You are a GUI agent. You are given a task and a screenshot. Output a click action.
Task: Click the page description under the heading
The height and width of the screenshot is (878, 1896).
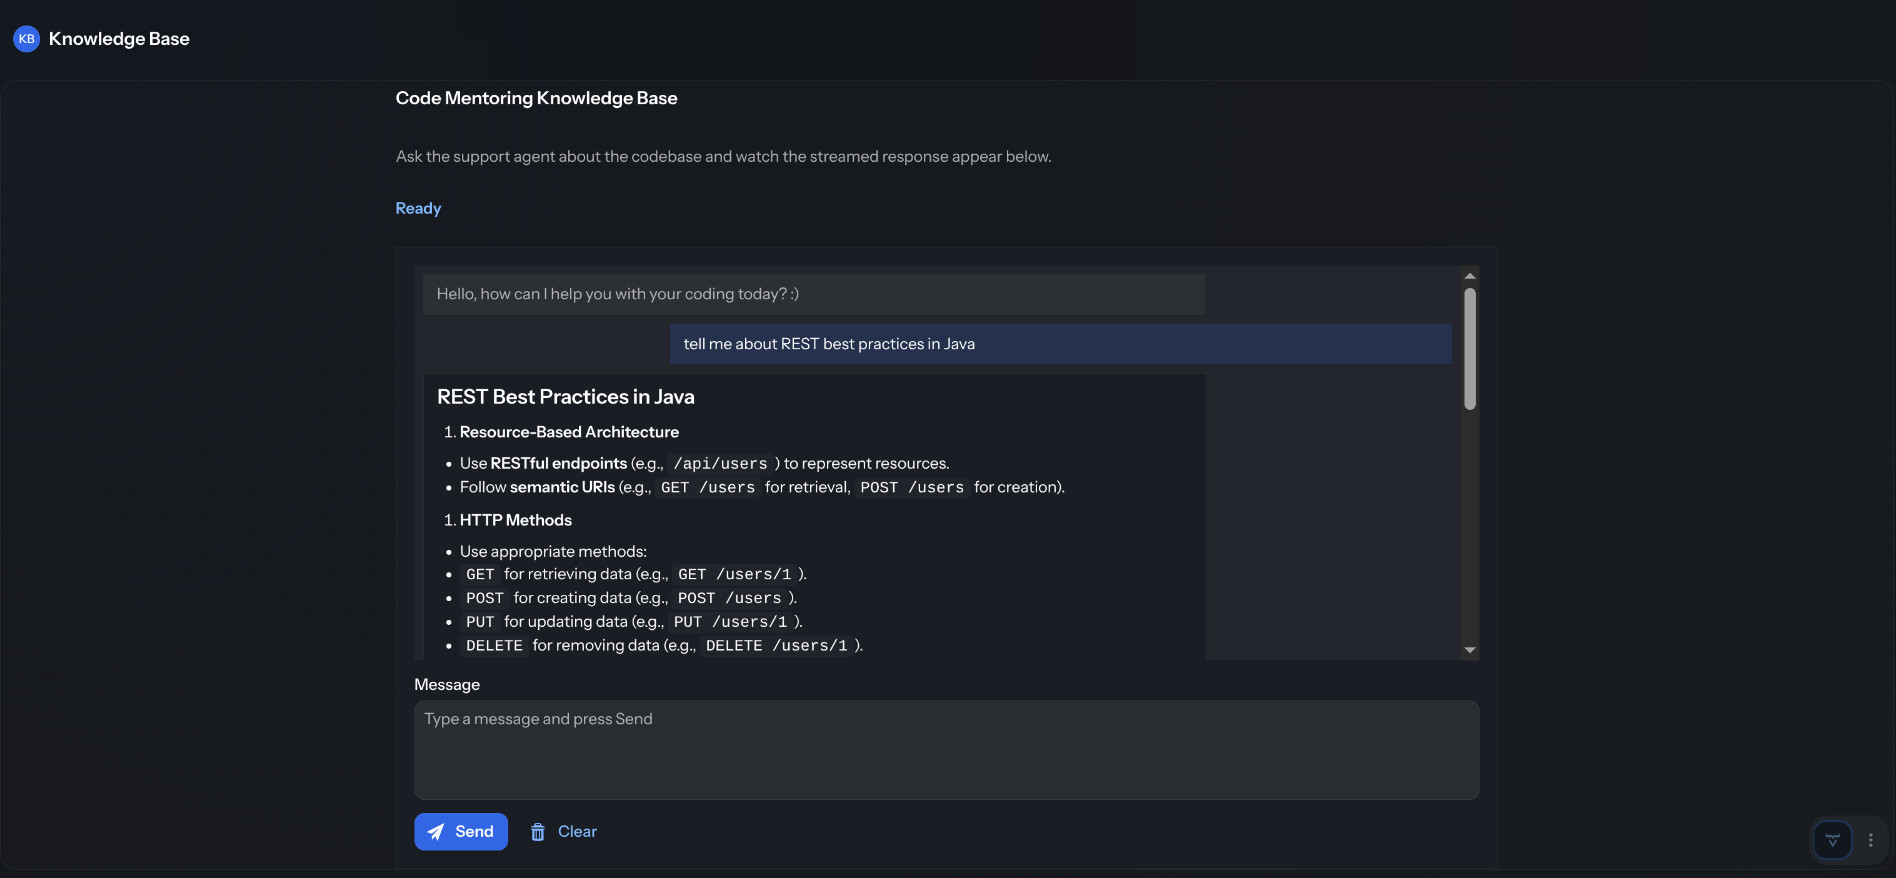click(724, 157)
